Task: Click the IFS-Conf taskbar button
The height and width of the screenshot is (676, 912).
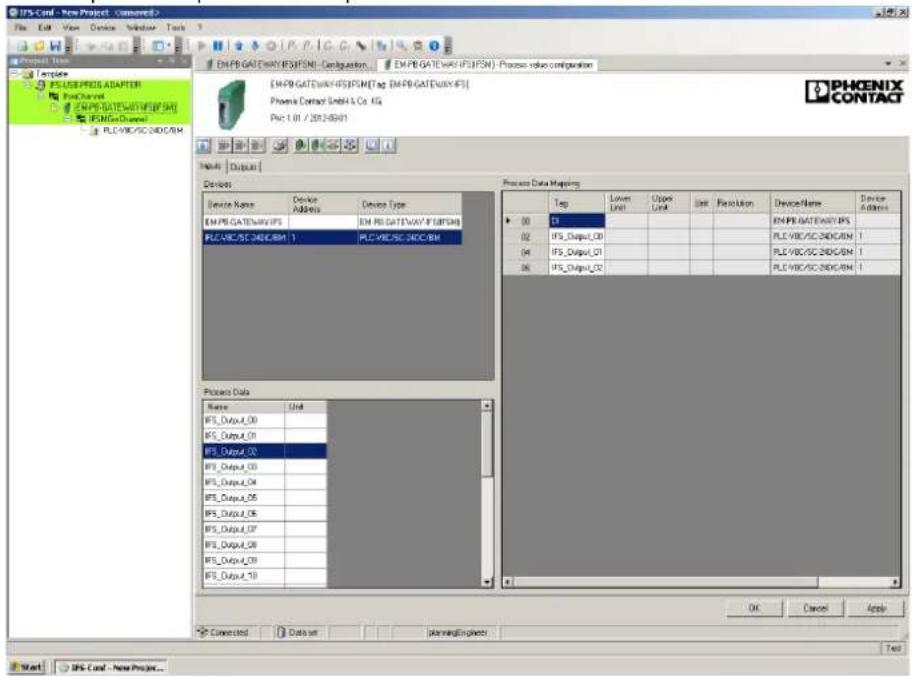Action: pyautogui.click(x=110, y=667)
